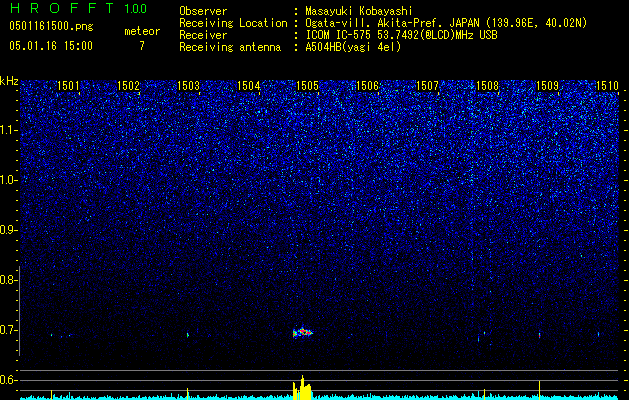
Task: Click the Receiver label
Action: click(x=203, y=35)
